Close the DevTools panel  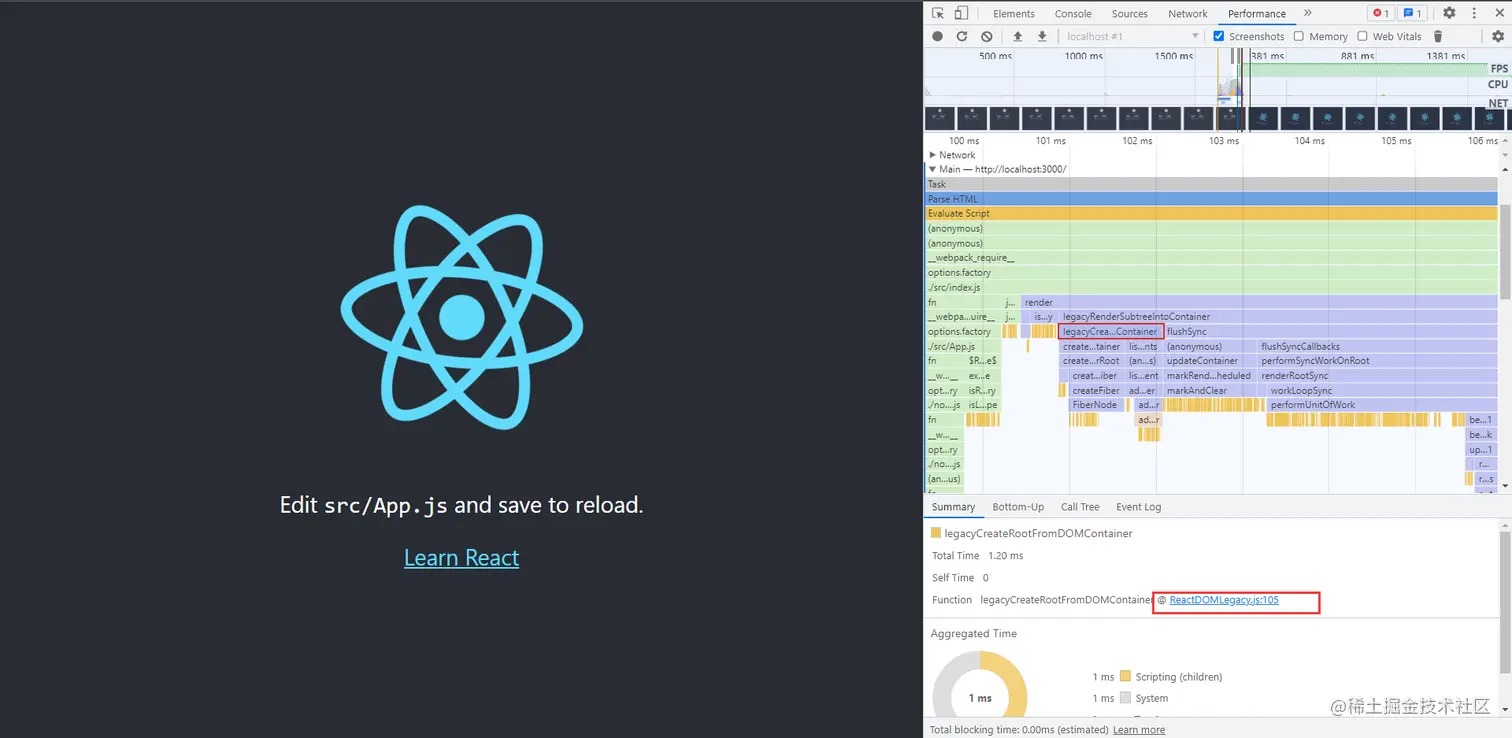coord(1499,13)
